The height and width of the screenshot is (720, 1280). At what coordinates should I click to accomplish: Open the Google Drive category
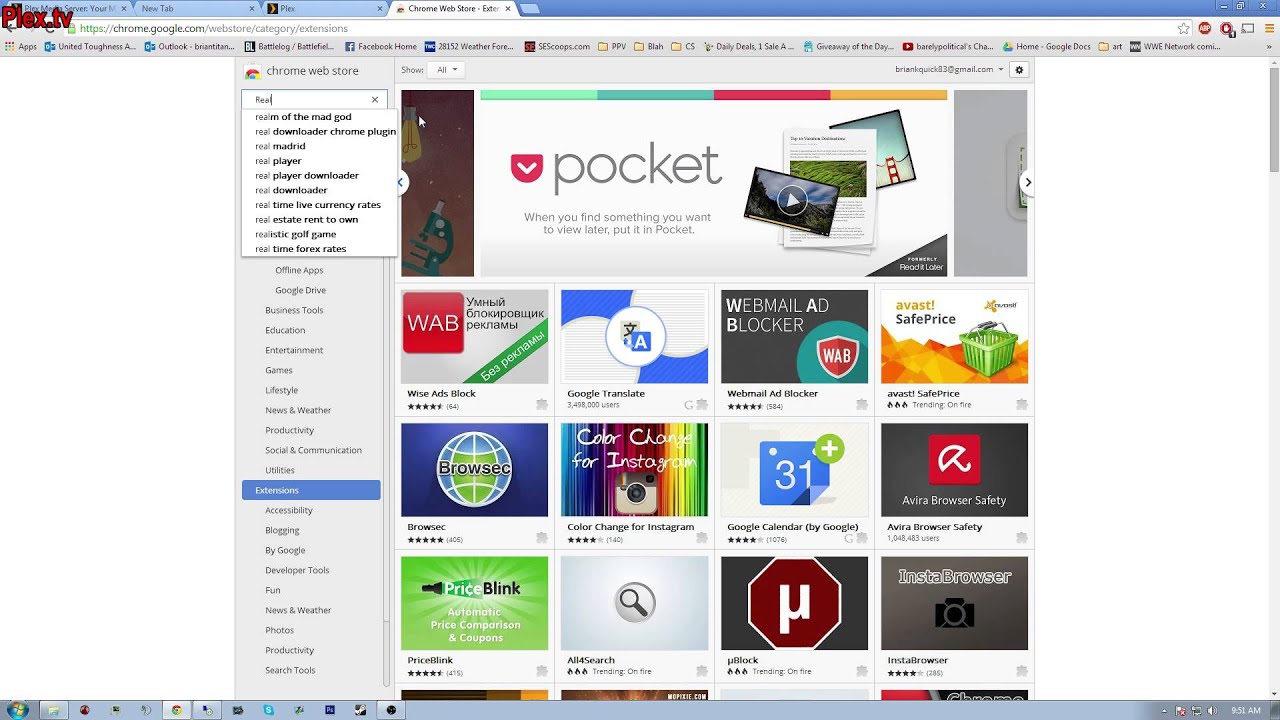[x=300, y=290]
